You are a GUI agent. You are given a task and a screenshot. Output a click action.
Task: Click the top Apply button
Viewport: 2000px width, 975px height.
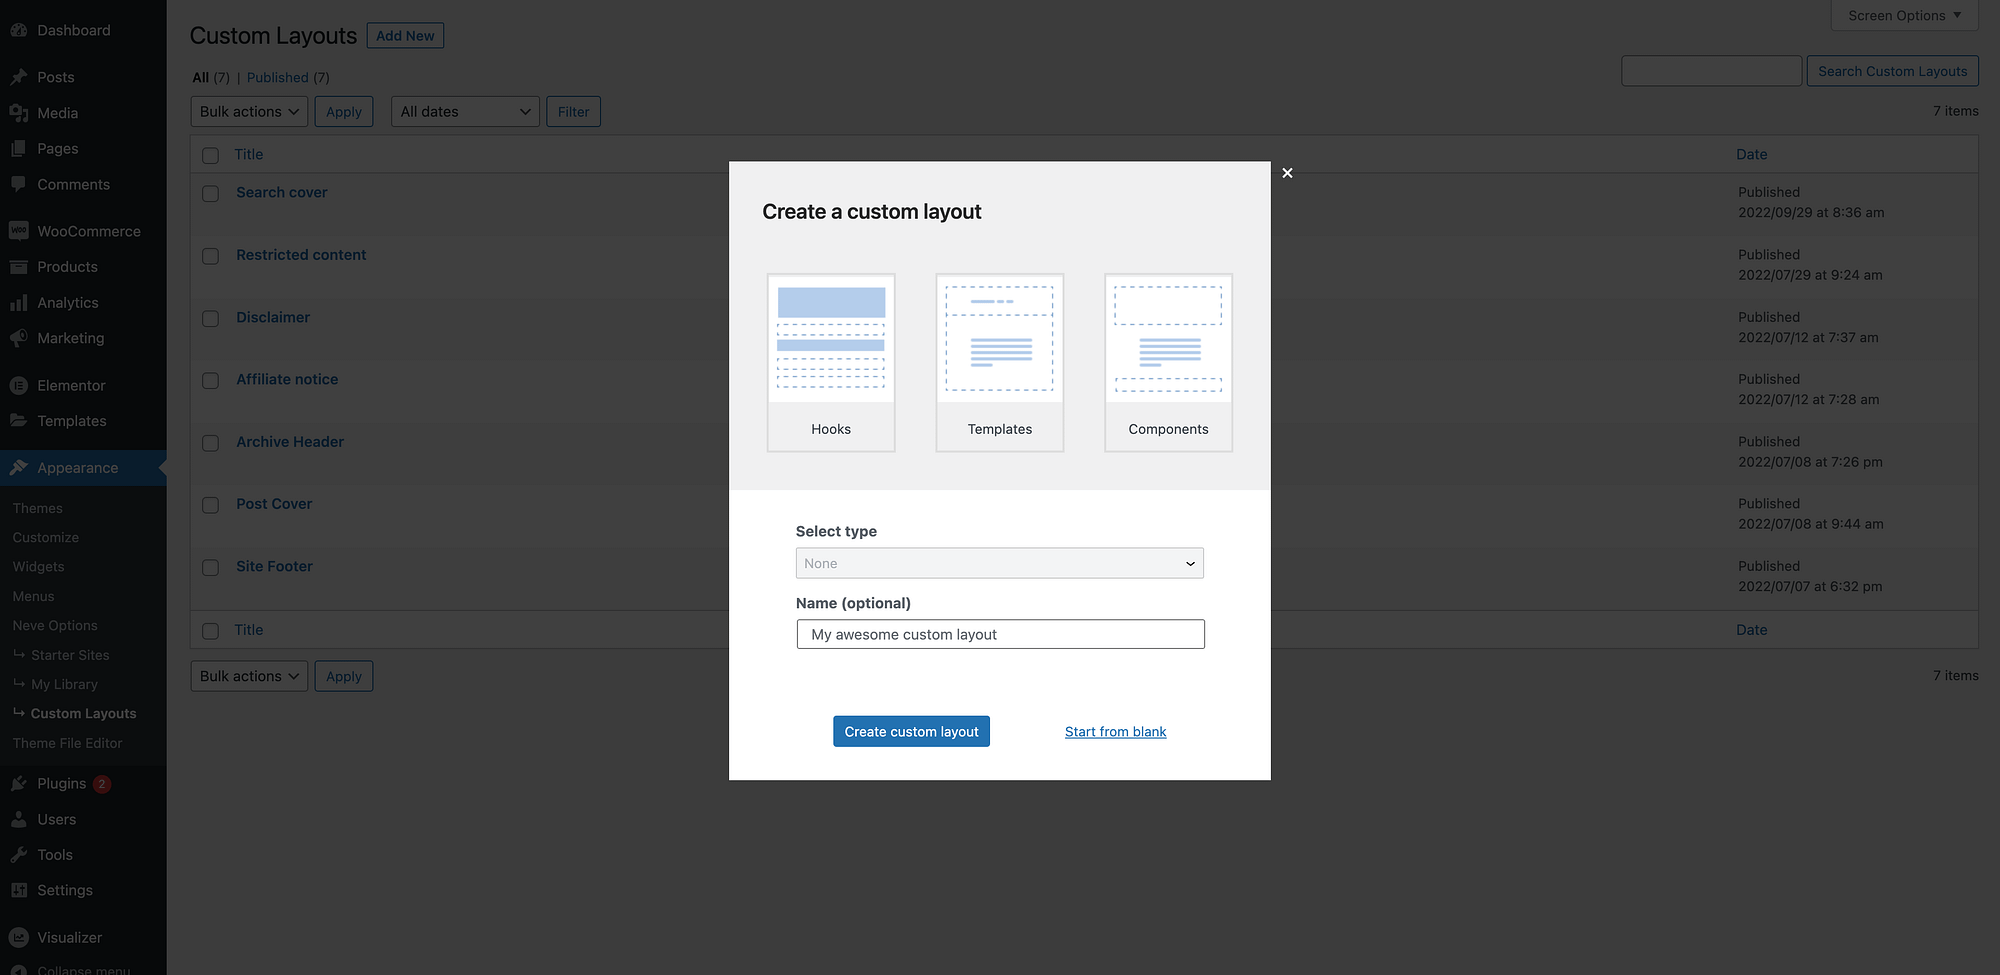[344, 111]
